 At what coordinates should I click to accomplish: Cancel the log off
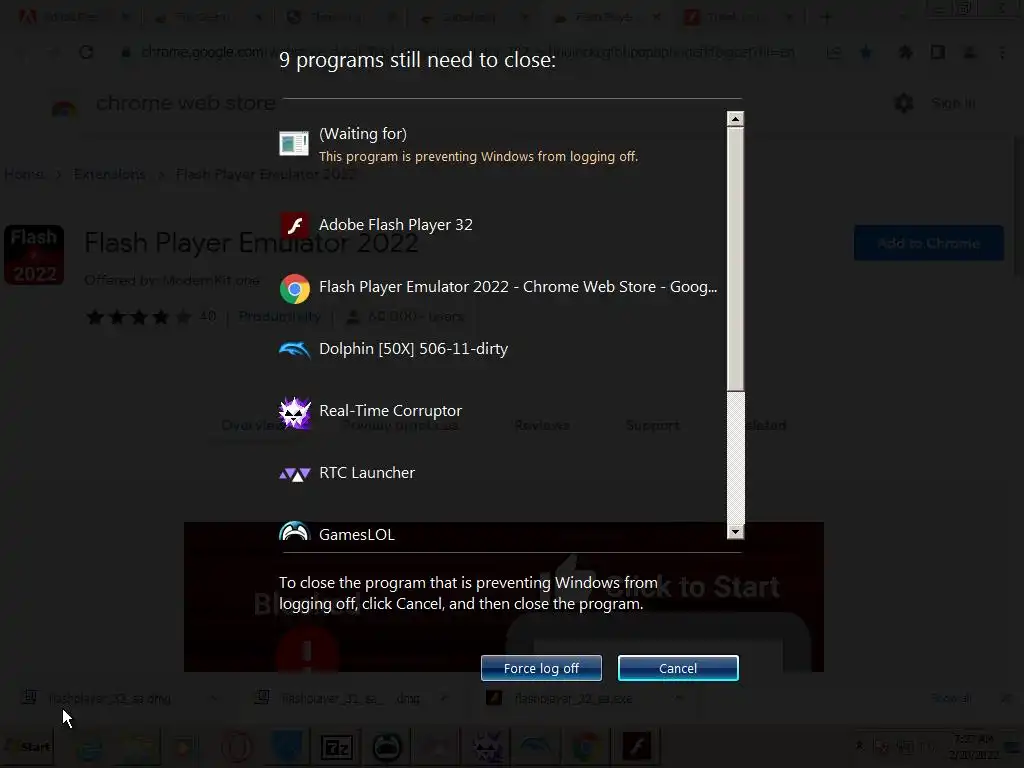[x=678, y=668]
